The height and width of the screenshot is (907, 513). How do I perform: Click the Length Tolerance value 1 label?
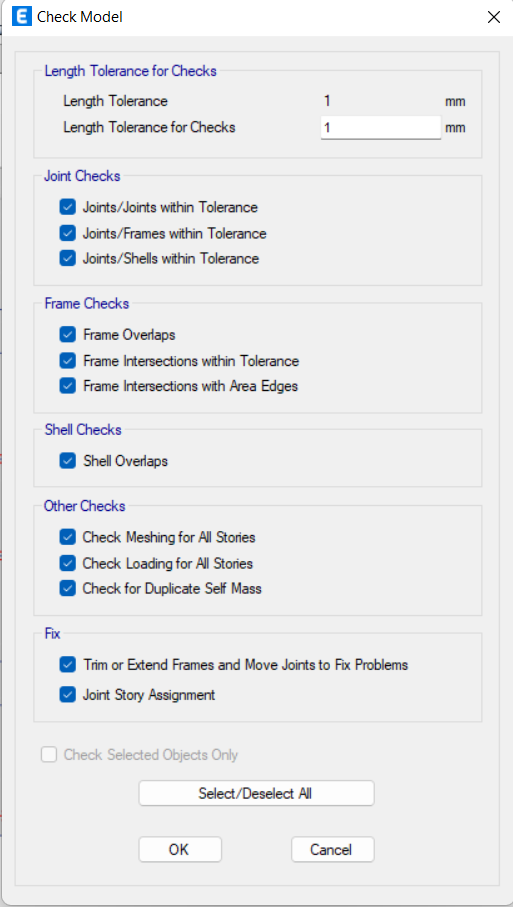tap(327, 102)
